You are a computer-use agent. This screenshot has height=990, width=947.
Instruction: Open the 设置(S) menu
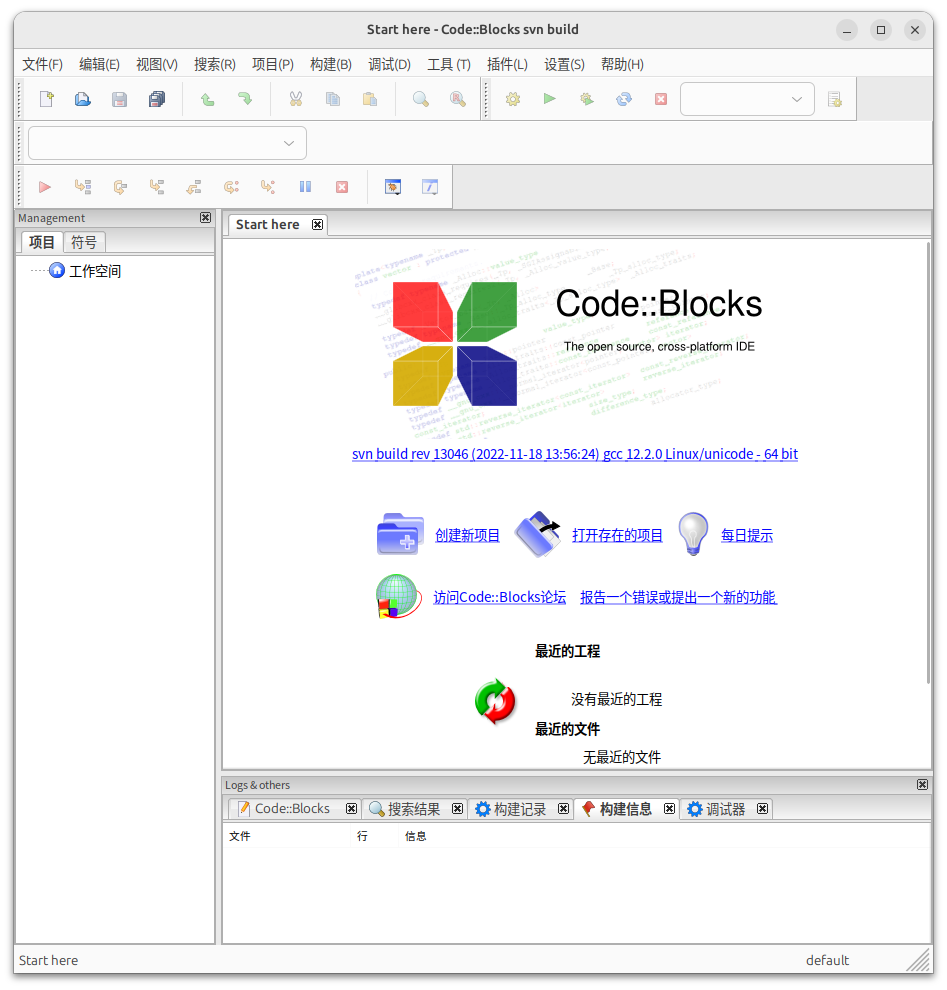(x=564, y=64)
